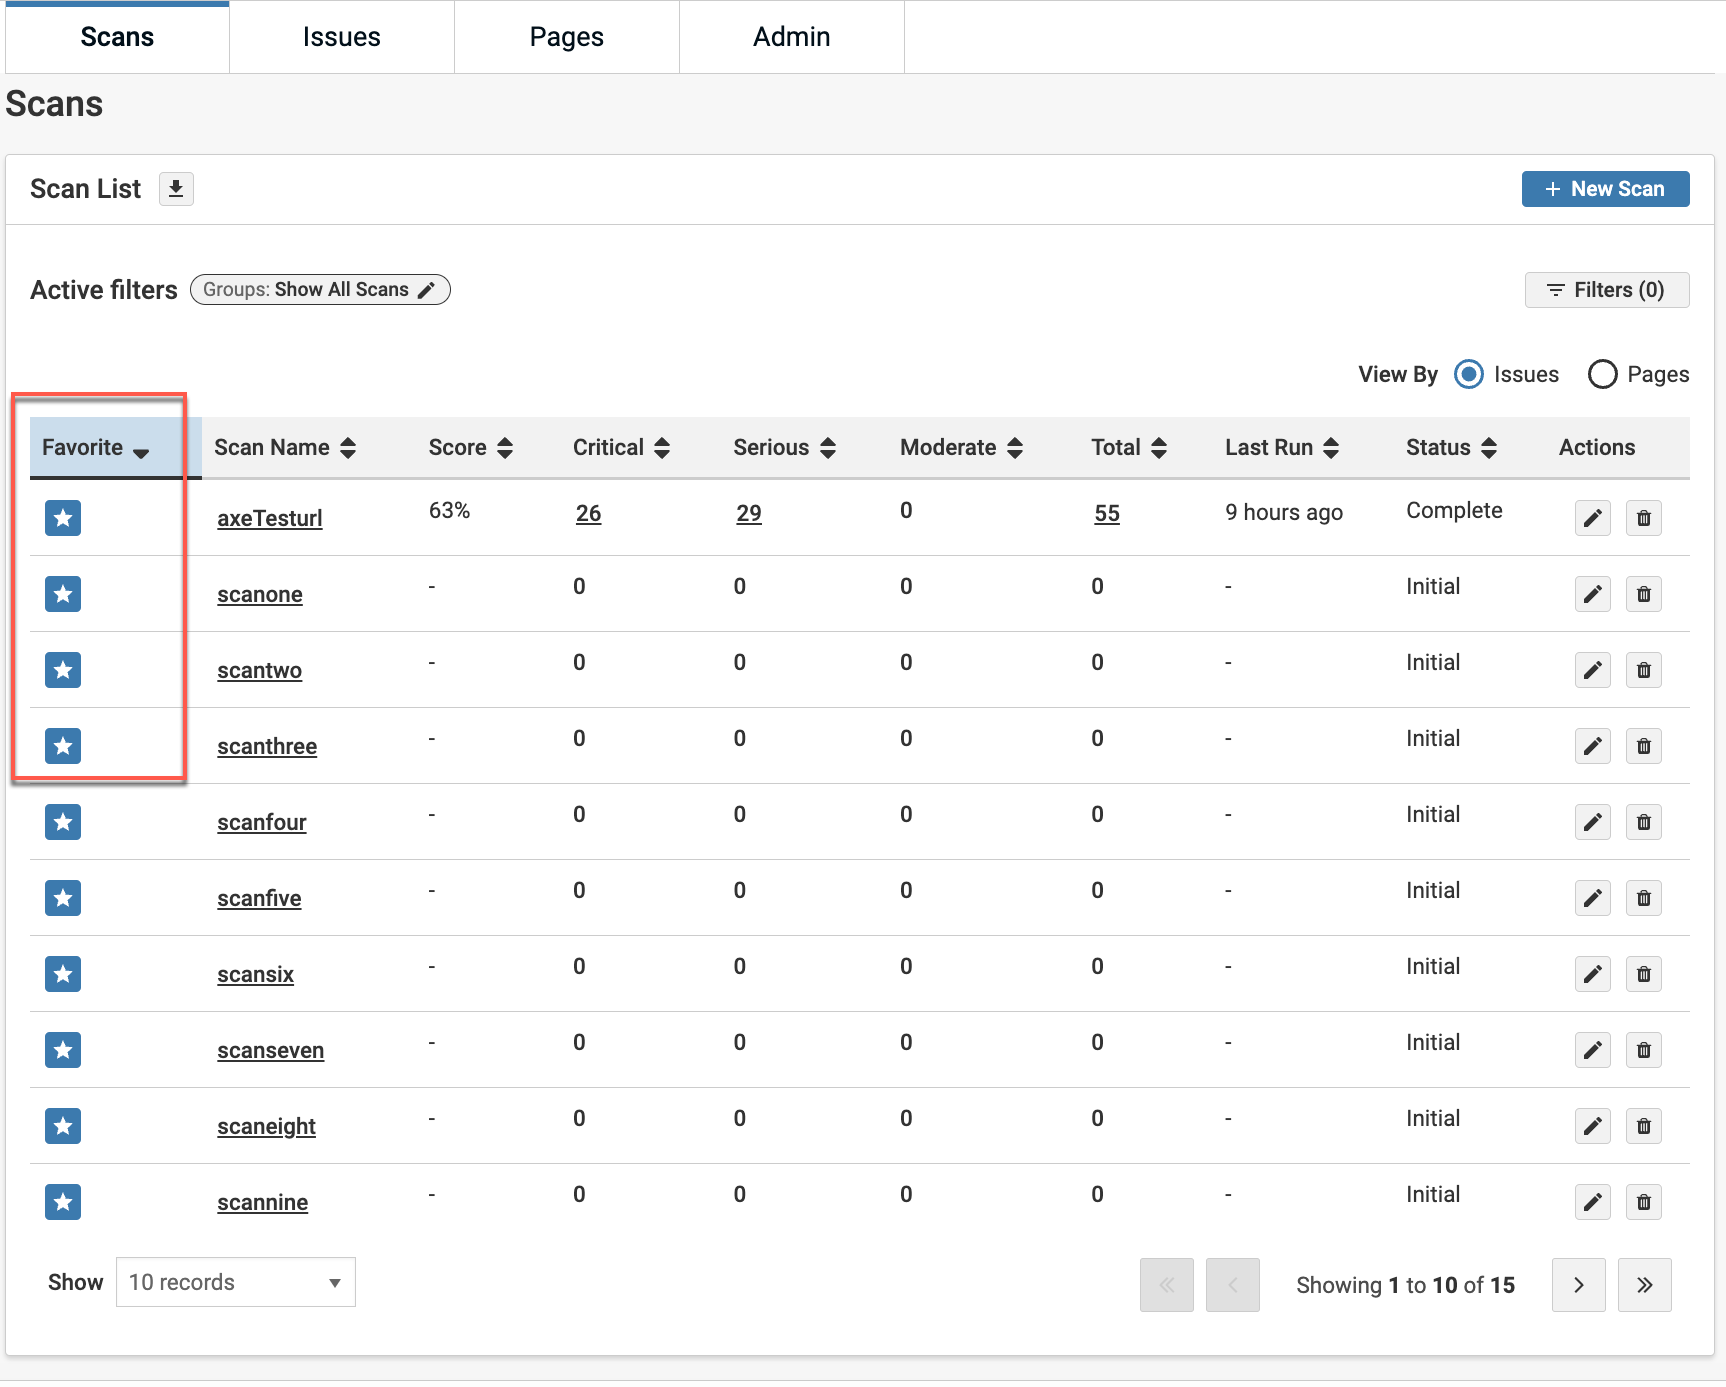Toggle favorite star for scantwo

(x=63, y=670)
